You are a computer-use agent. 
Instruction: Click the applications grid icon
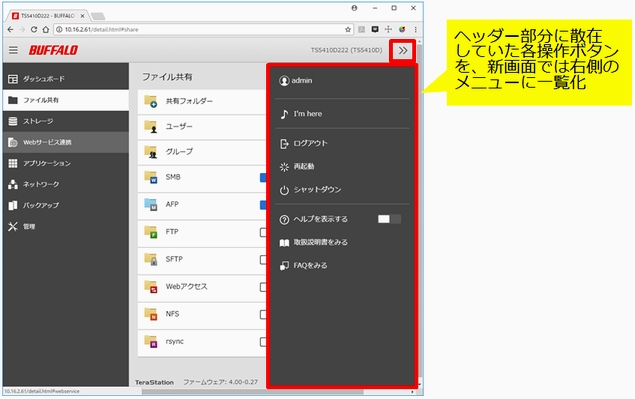13,163
